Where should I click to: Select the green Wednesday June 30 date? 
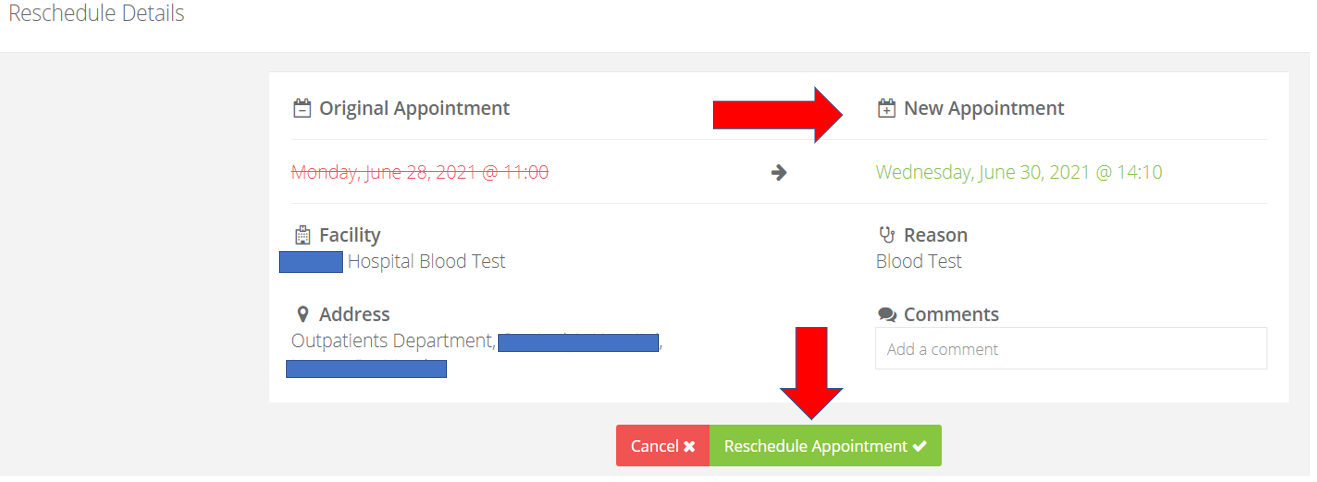coord(1018,172)
